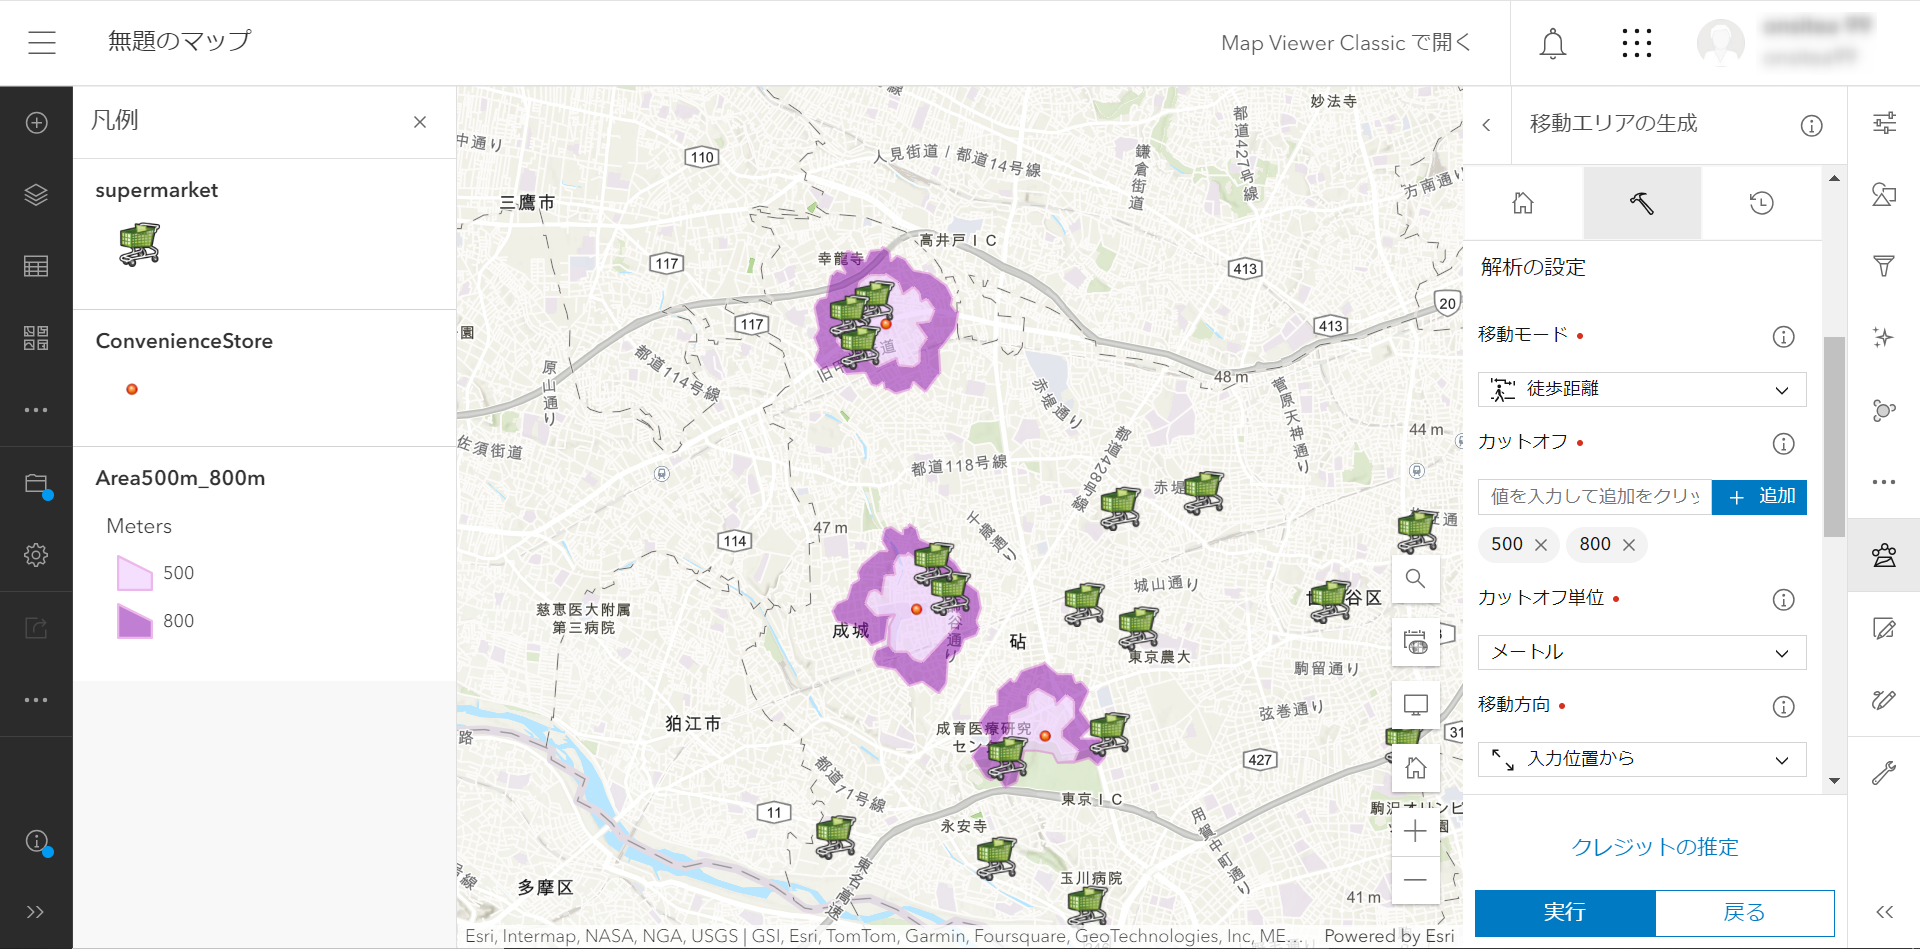Remove the 500 cutoff value chip
Viewport: 1920px width, 949px height.
click(1541, 545)
